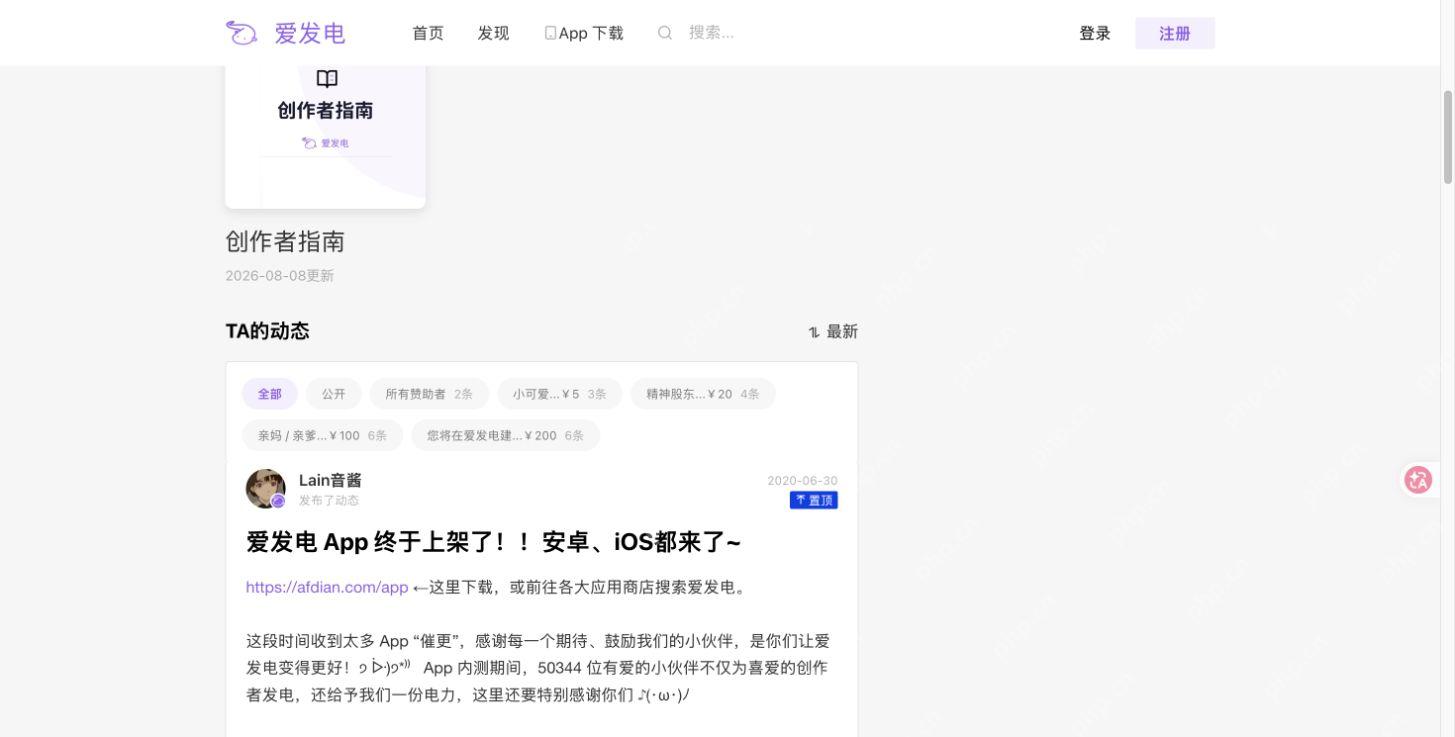Click the post date 2020-06-30
Screen dimensions: 1455x737
[x=802, y=481]
